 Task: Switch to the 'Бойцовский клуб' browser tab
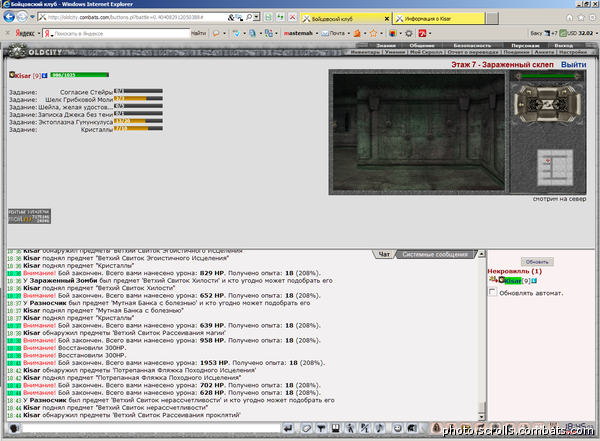[x=346, y=18]
